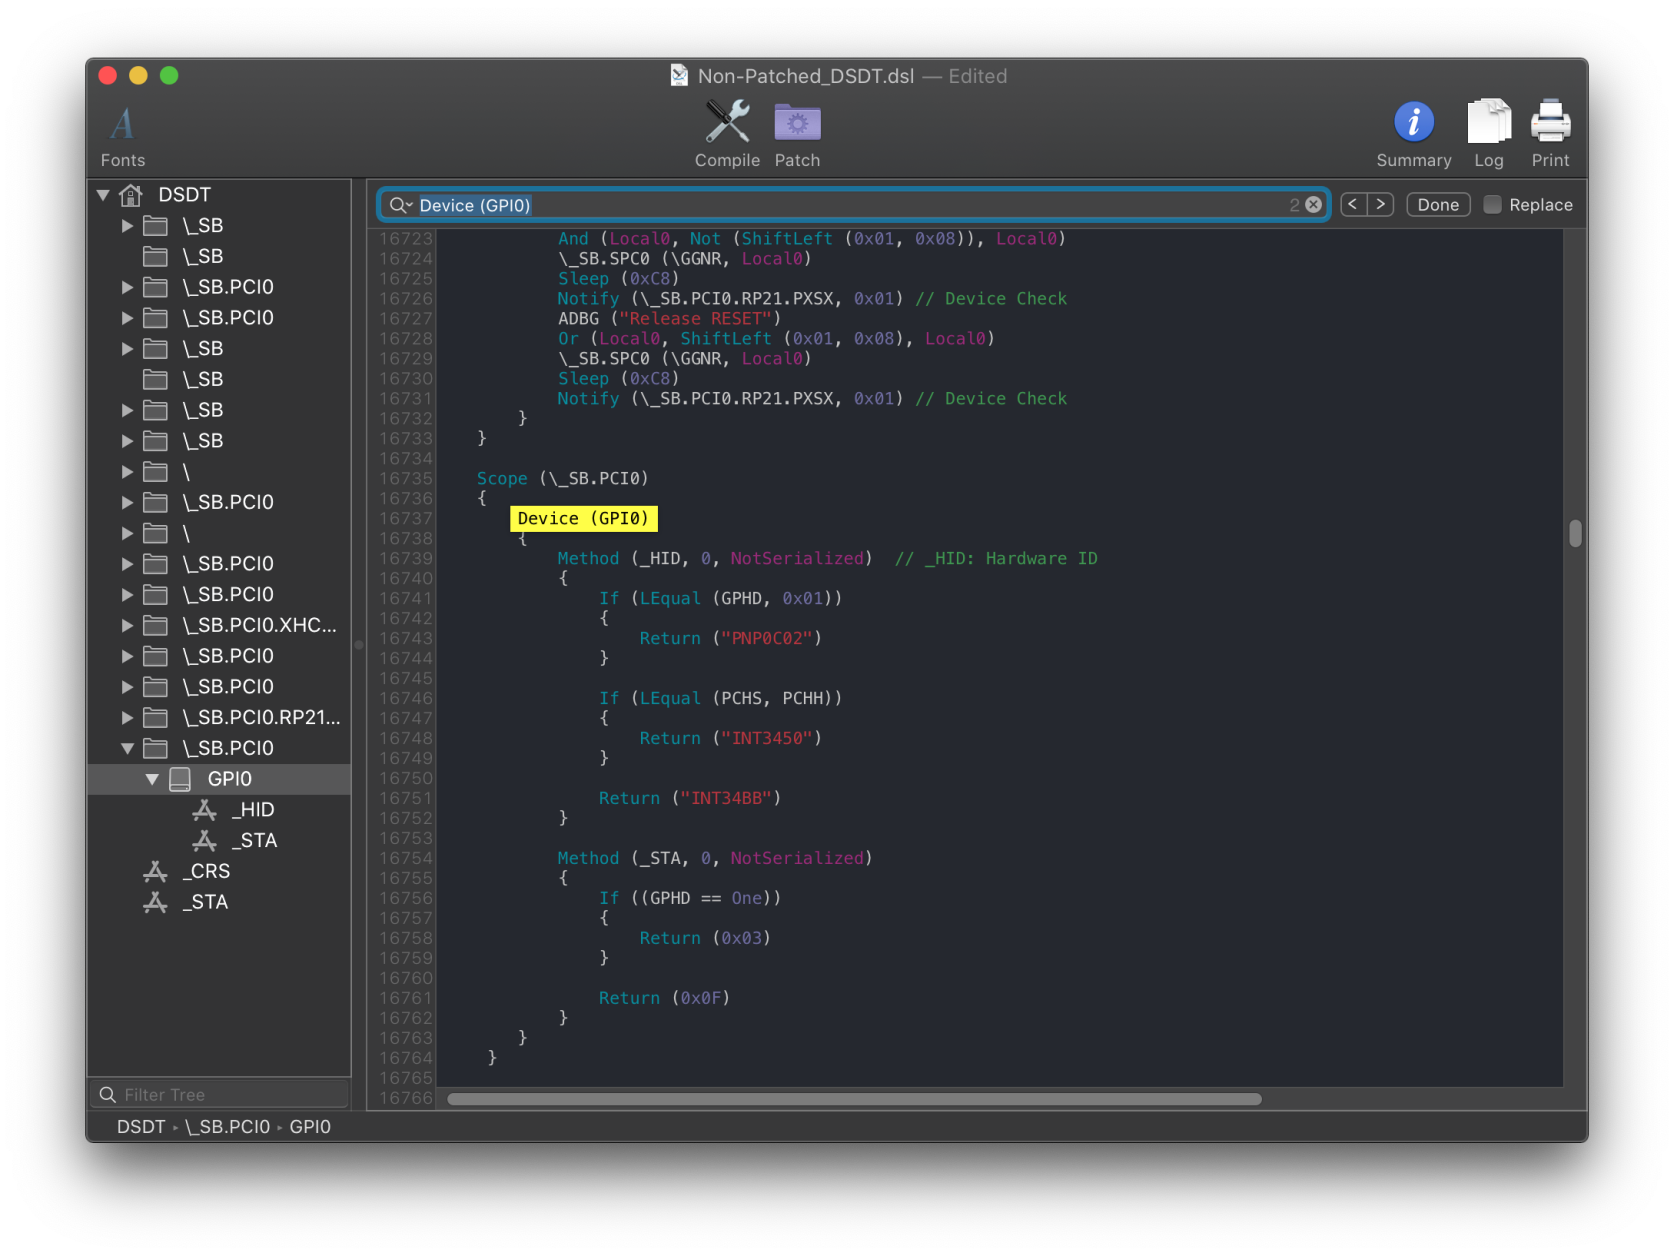
Task: Open the search options magnifier menu
Action: pos(400,205)
